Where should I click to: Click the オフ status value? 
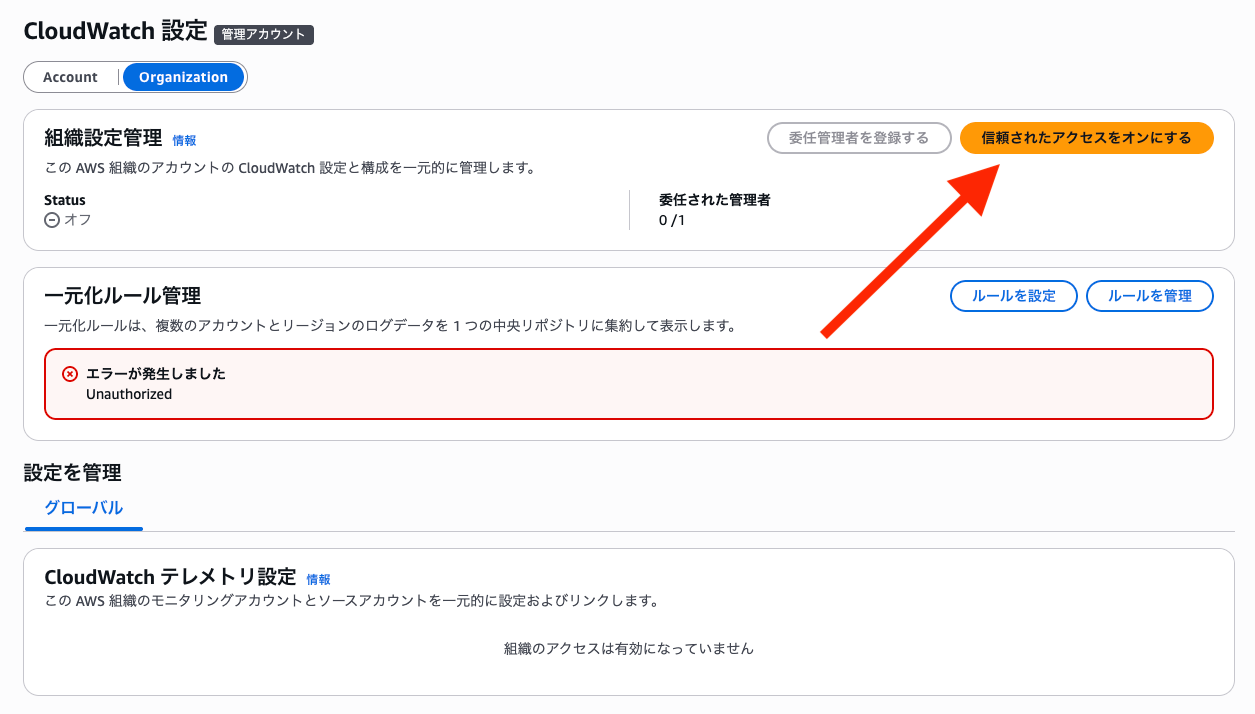pyautogui.click(x=78, y=219)
